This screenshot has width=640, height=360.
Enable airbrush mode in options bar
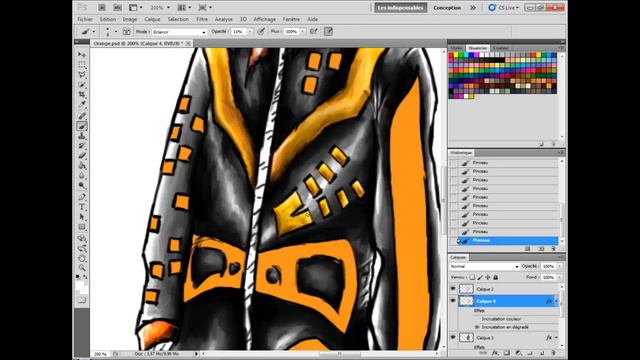[x=313, y=31]
